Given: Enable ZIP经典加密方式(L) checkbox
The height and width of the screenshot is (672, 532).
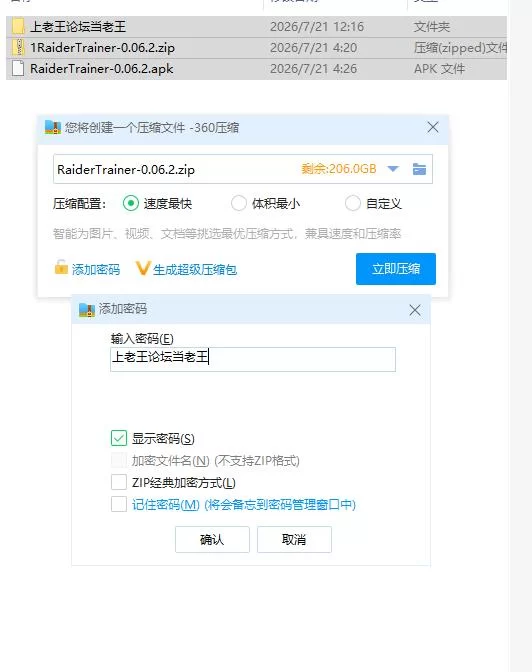Looking at the screenshot, I should click(x=119, y=482).
